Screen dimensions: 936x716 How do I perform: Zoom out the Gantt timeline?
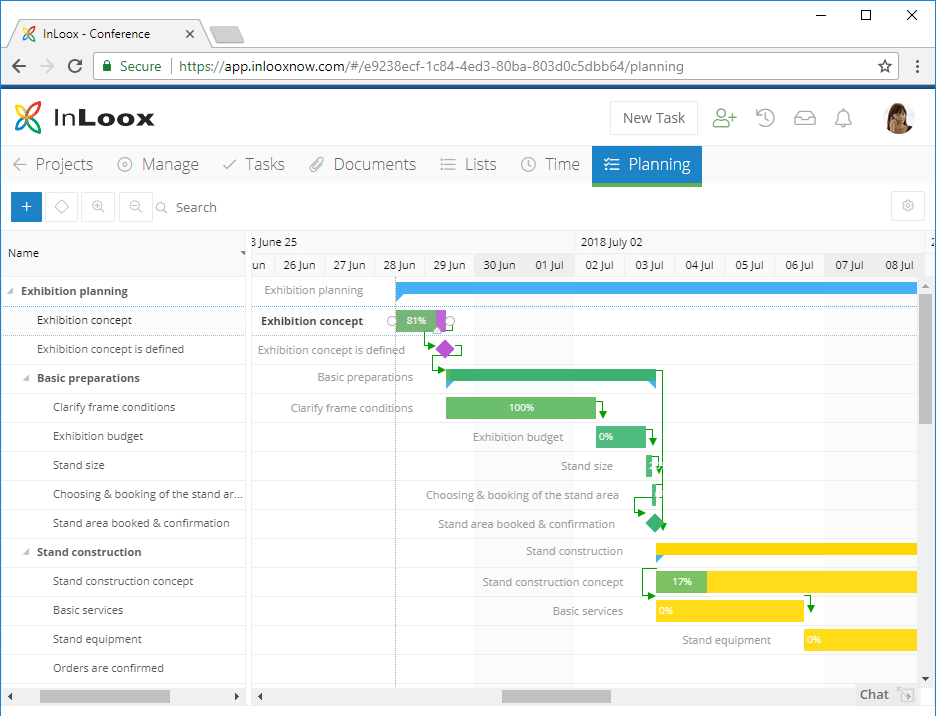[x=136, y=207]
